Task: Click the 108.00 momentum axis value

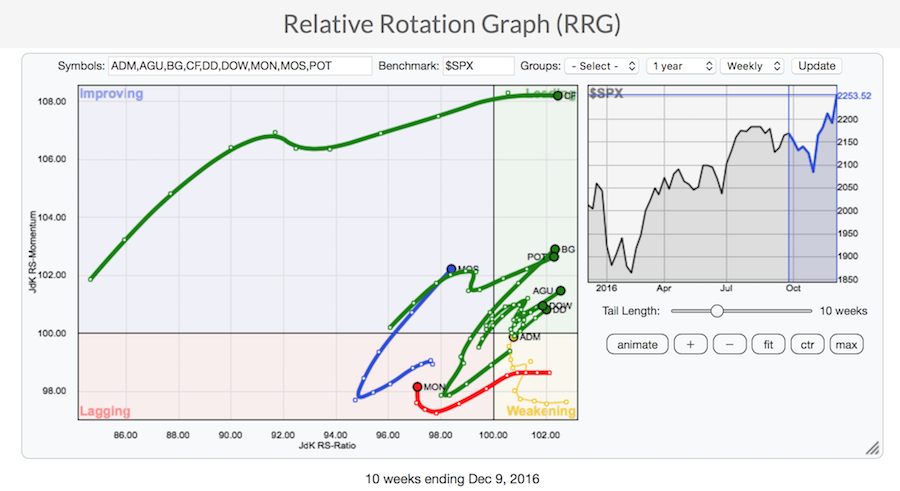Action: click(52, 102)
